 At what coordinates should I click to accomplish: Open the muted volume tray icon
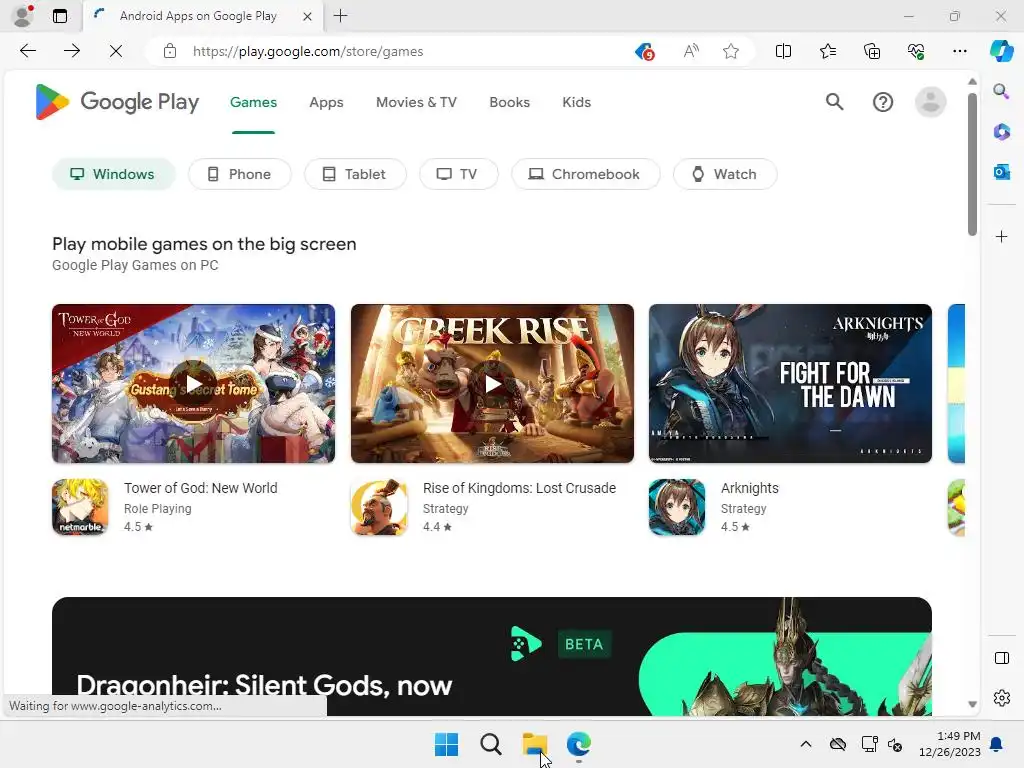(895, 744)
